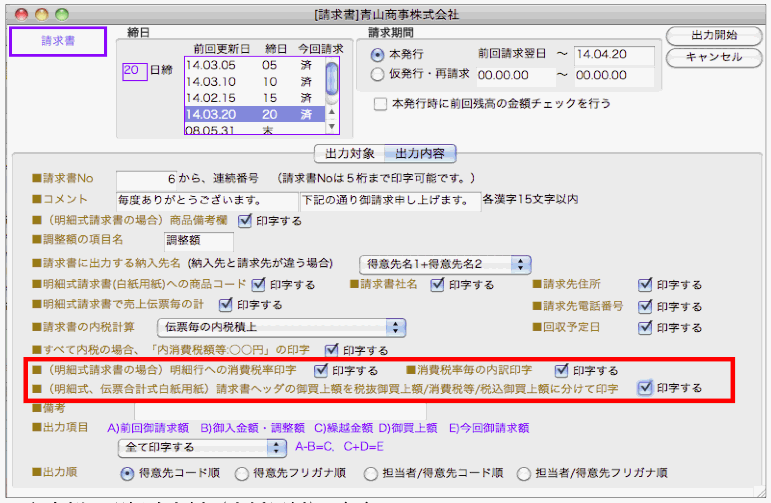Toggle 請求先電話番号 印字する checkbox
Image resolution: width=771 pixels, height=503 pixels.
[645, 306]
